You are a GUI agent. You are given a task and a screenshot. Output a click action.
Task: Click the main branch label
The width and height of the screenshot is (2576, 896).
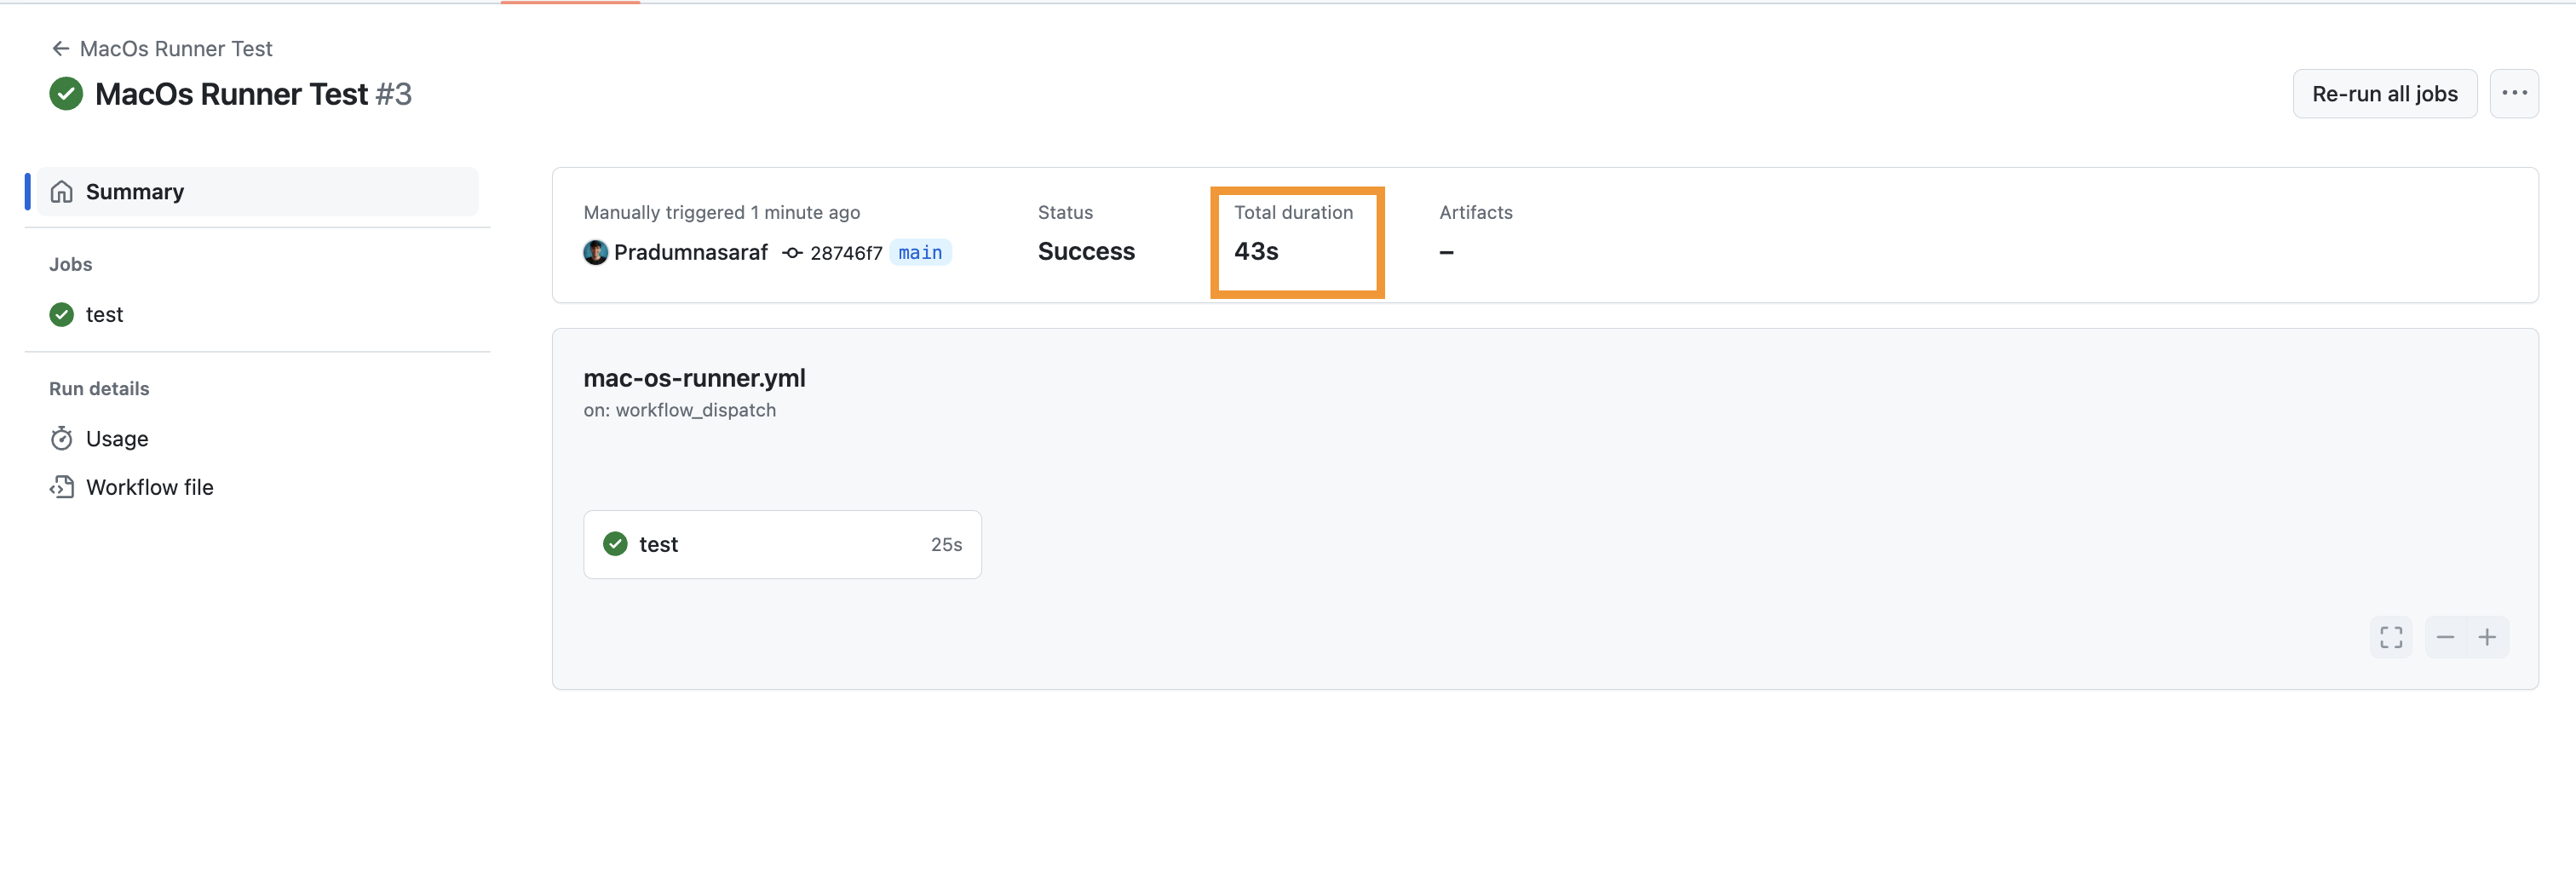tap(920, 252)
